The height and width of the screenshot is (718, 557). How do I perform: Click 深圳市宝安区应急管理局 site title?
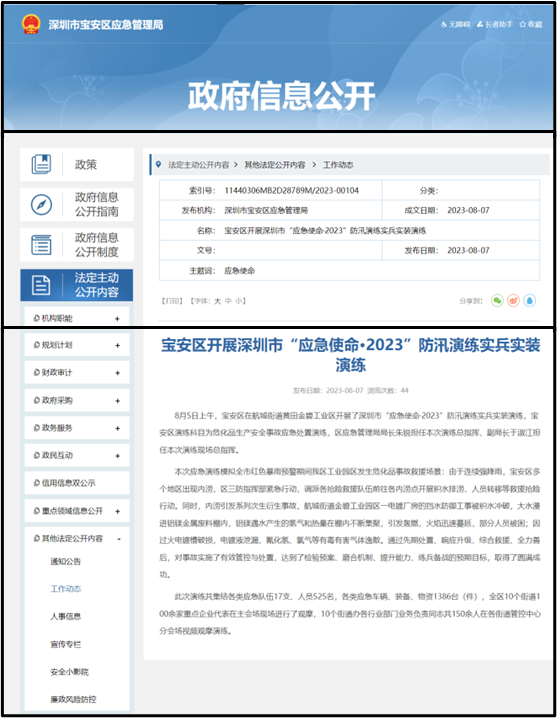(106, 25)
